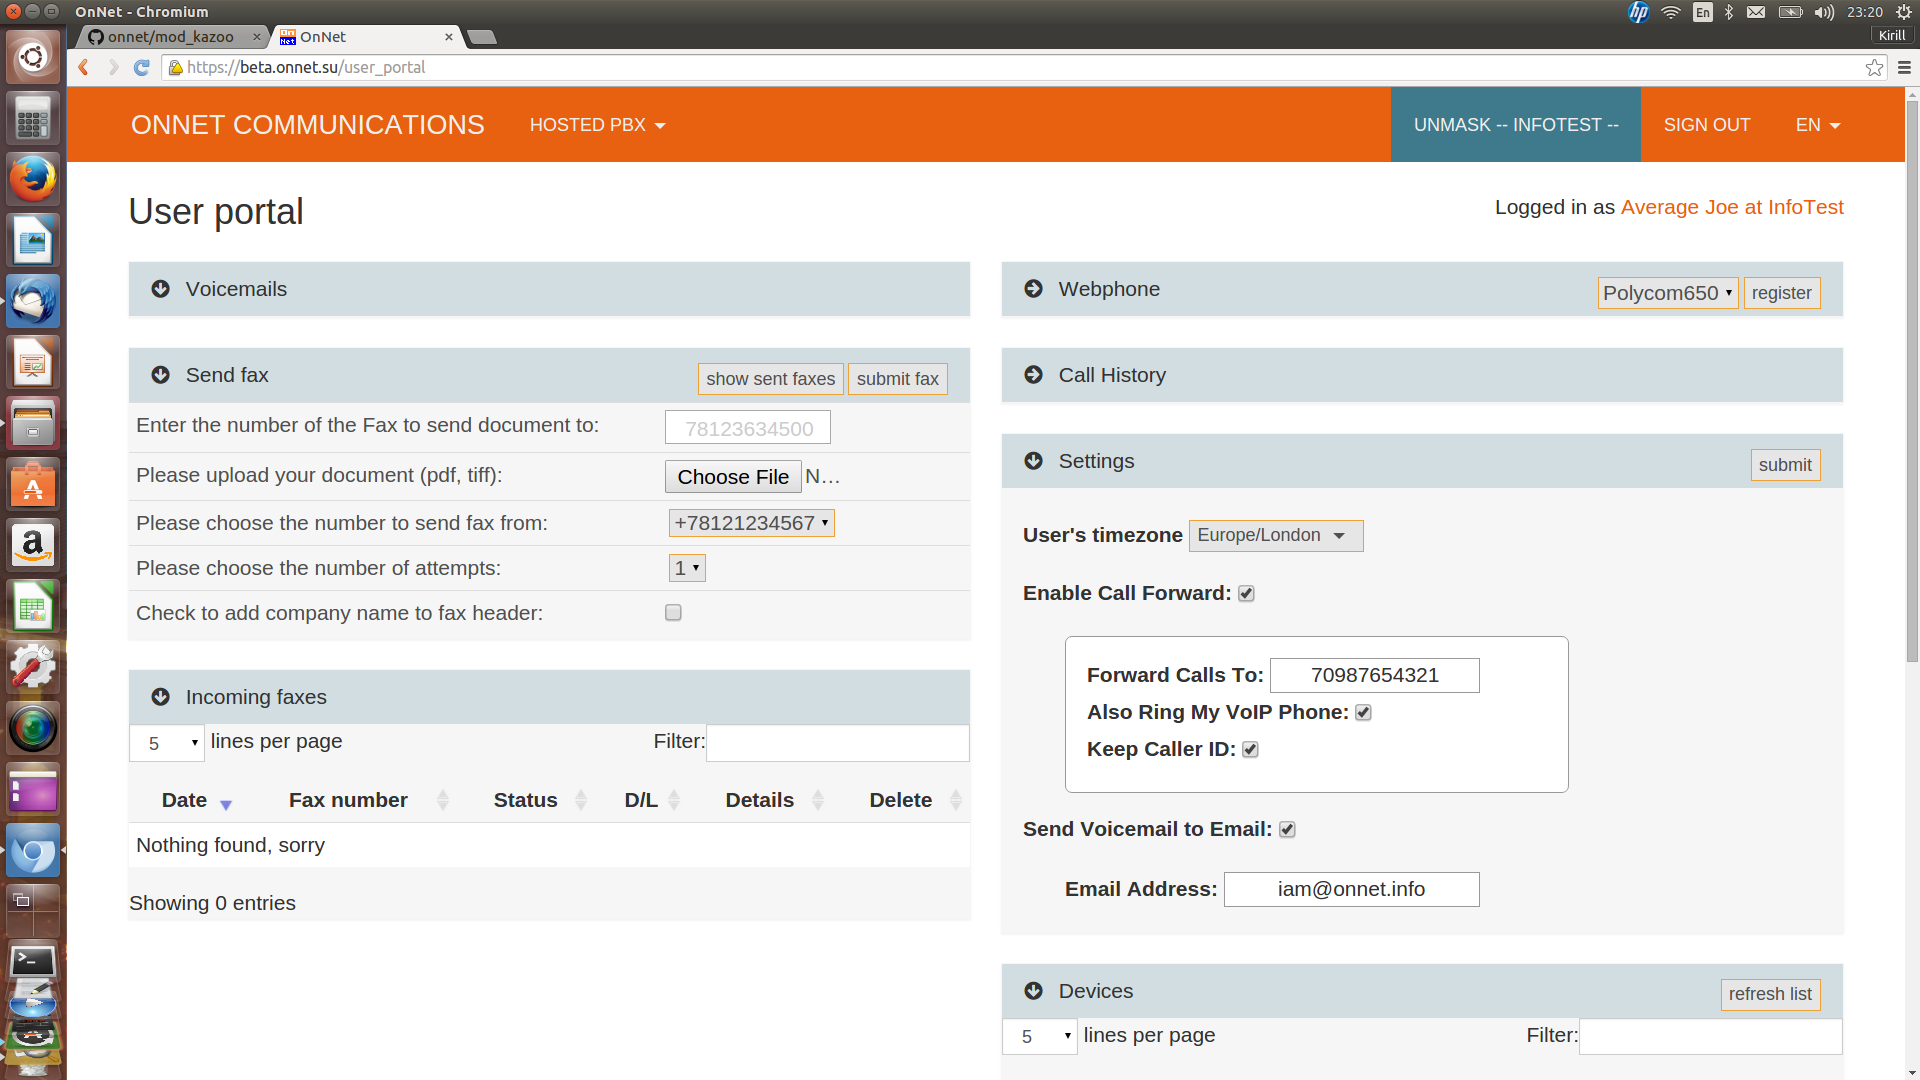The width and height of the screenshot is (1920, 1080).
Task: Open the User's timezone dropdown
Action: tap(1275, 534)
